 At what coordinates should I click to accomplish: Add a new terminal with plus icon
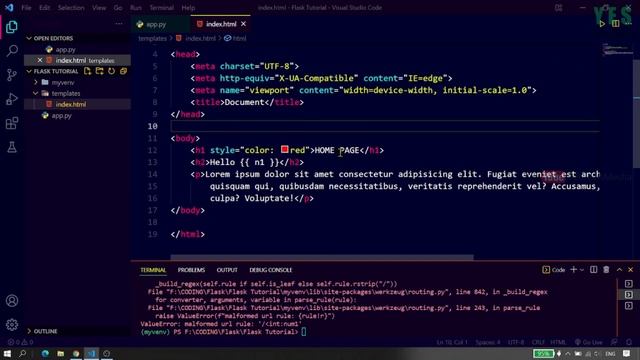(x=573, y=270)
